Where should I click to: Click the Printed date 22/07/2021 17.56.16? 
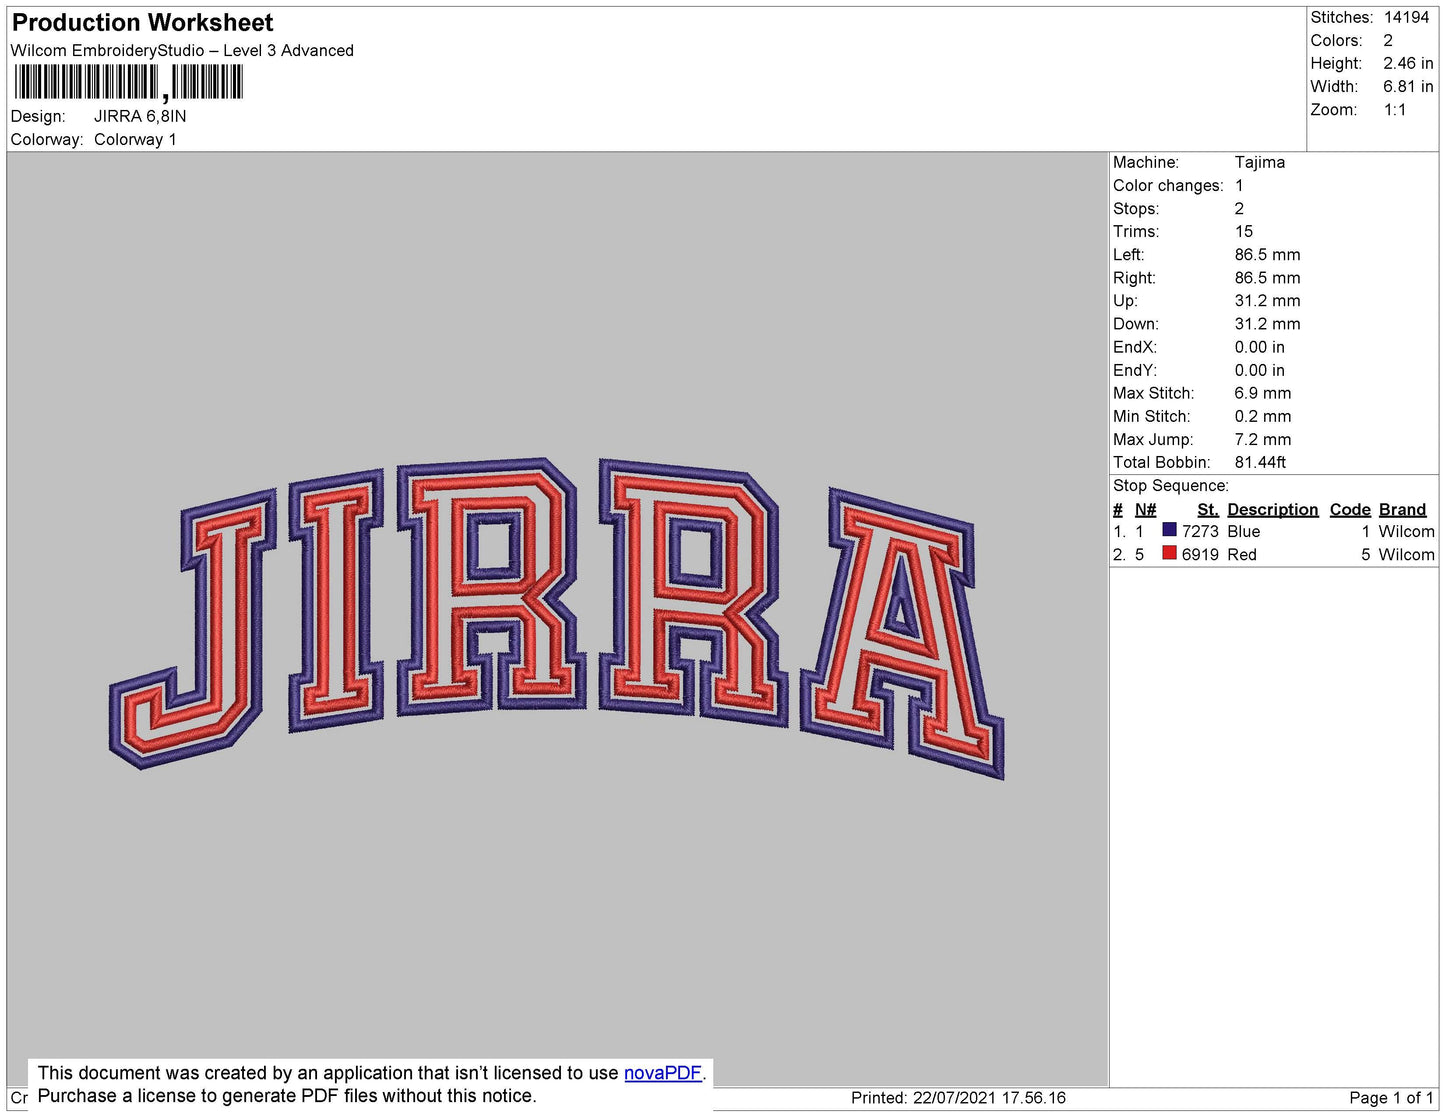tap(989, 1098)
